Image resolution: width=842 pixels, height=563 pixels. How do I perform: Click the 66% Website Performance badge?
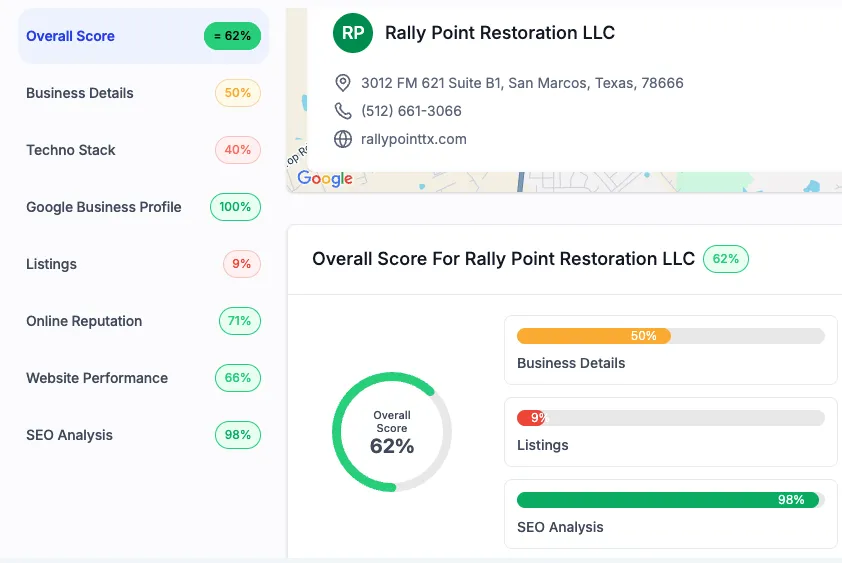coord(238,378)
